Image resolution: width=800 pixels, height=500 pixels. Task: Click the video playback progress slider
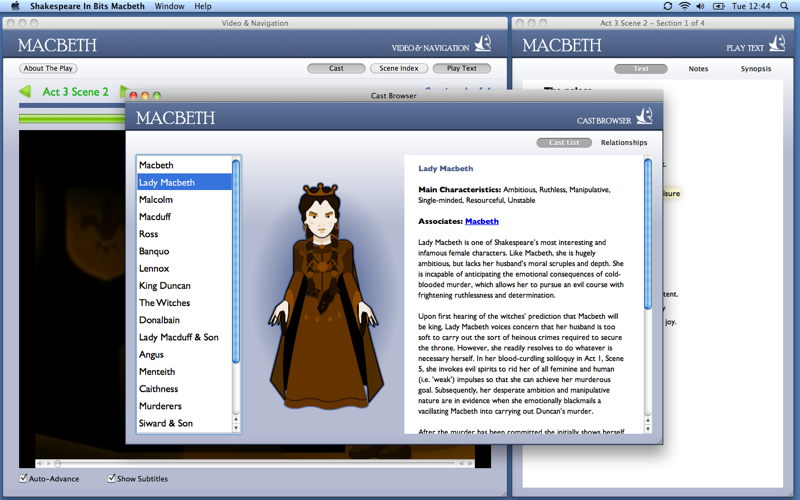click(x=255, y=463)
